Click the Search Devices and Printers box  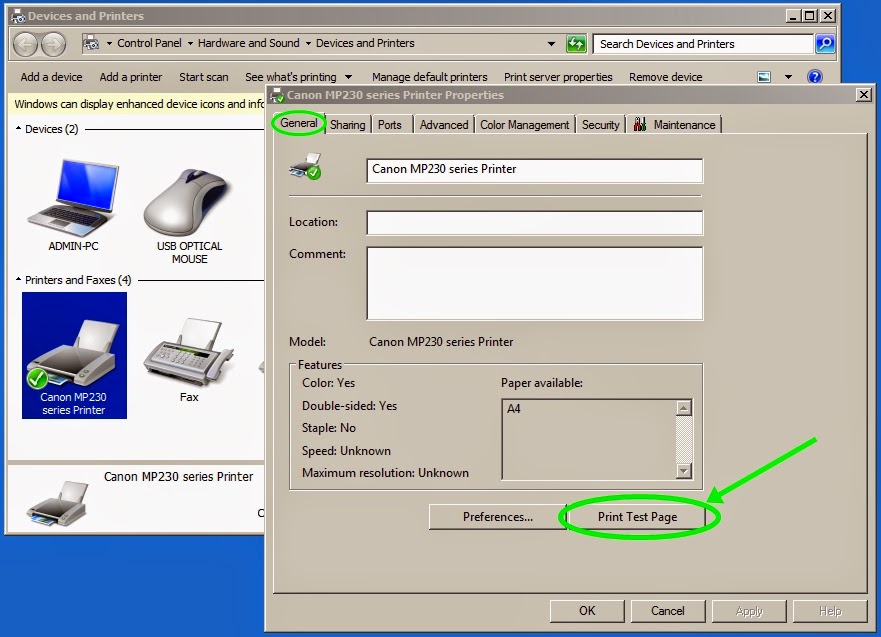click(703, 44)
